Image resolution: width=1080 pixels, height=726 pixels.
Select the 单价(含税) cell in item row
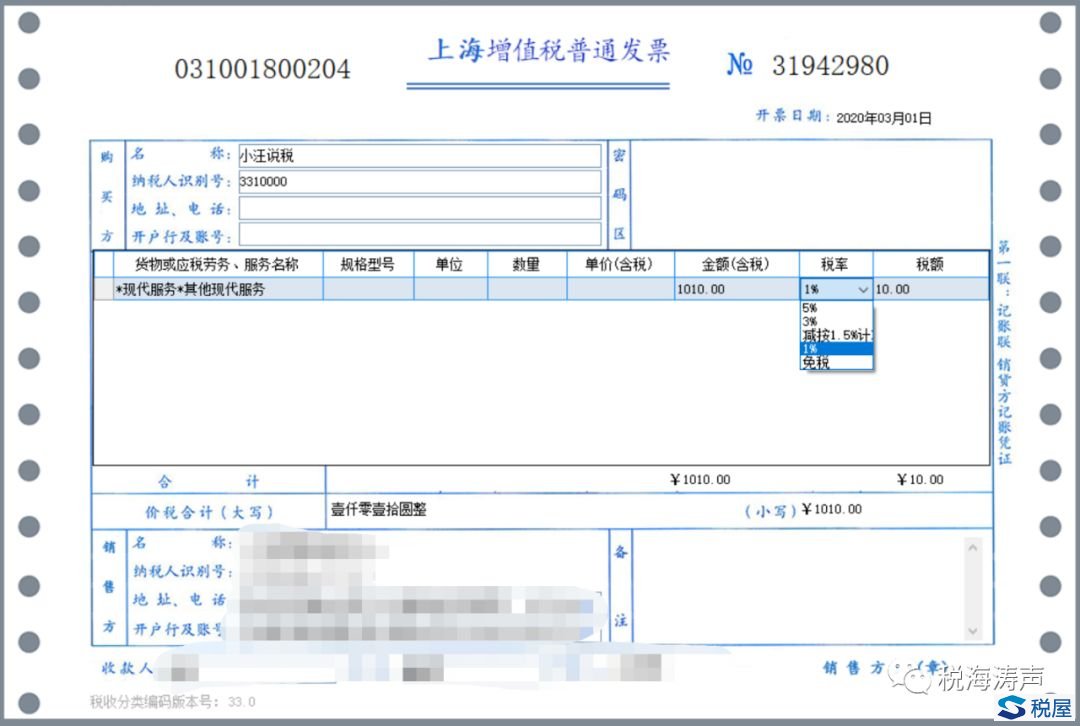pos(620,289)
